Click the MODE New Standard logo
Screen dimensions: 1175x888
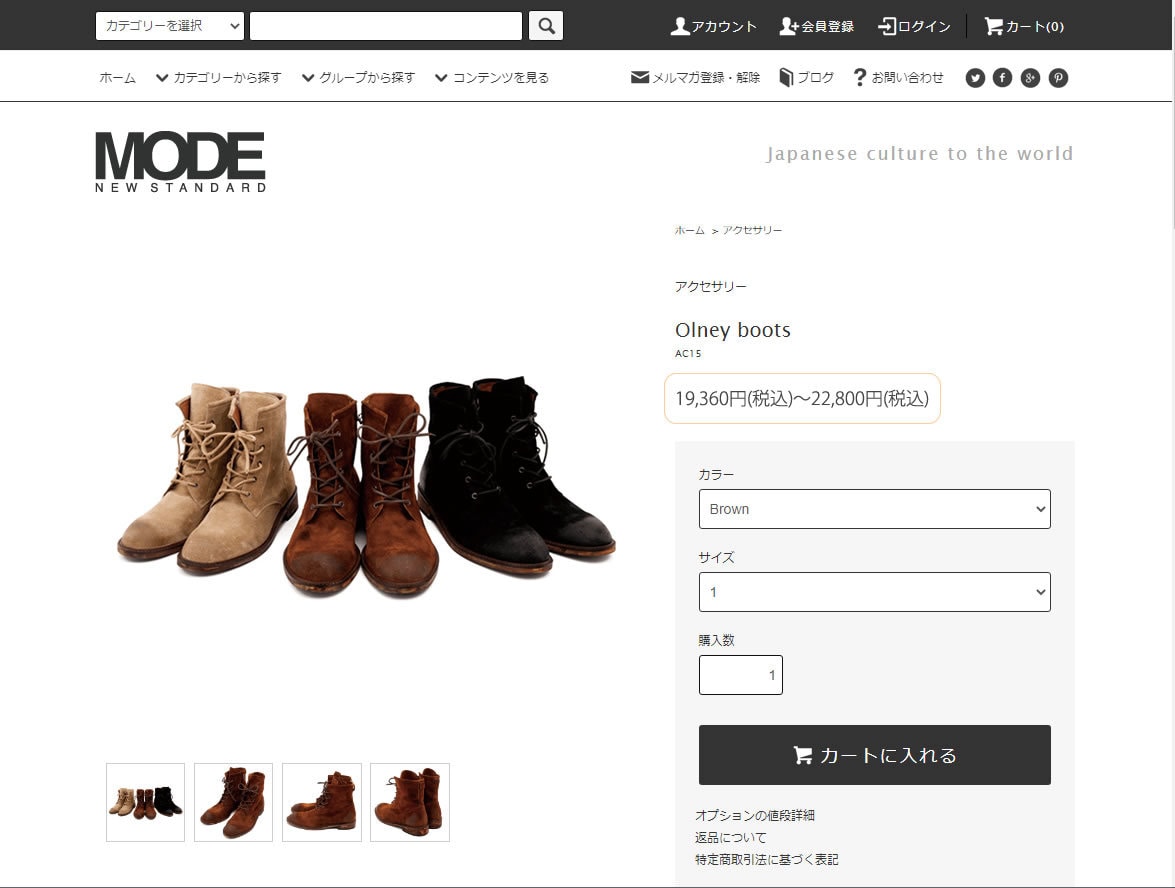(181, 162)
